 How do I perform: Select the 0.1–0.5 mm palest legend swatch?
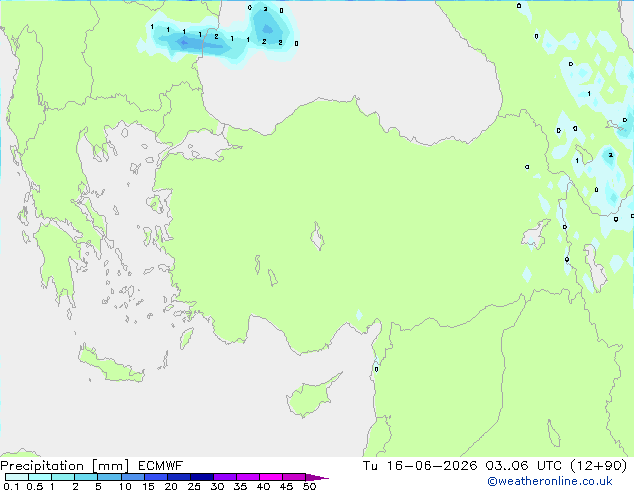pos(17,477)
